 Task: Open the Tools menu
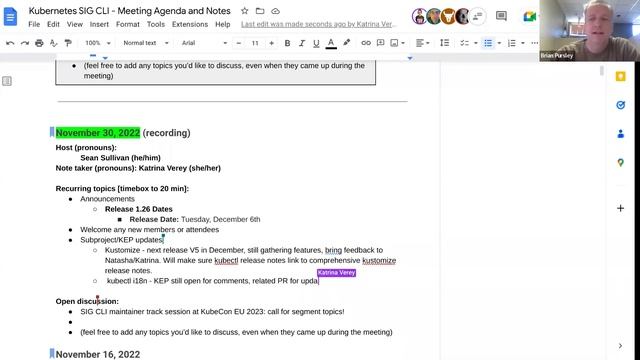pyautogui.click(x=156, y=24)
